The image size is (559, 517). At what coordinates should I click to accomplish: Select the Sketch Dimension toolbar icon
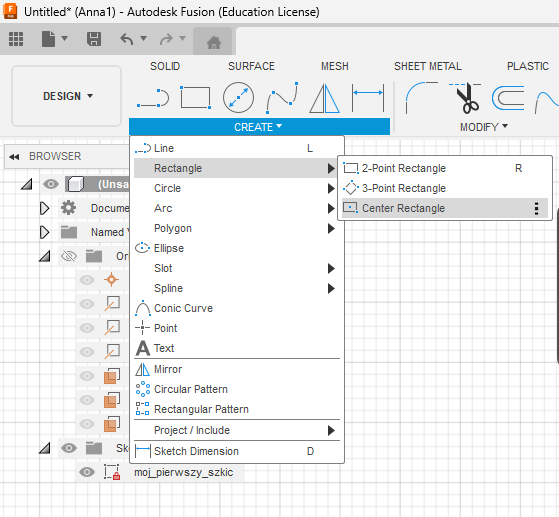pos(368,98)
